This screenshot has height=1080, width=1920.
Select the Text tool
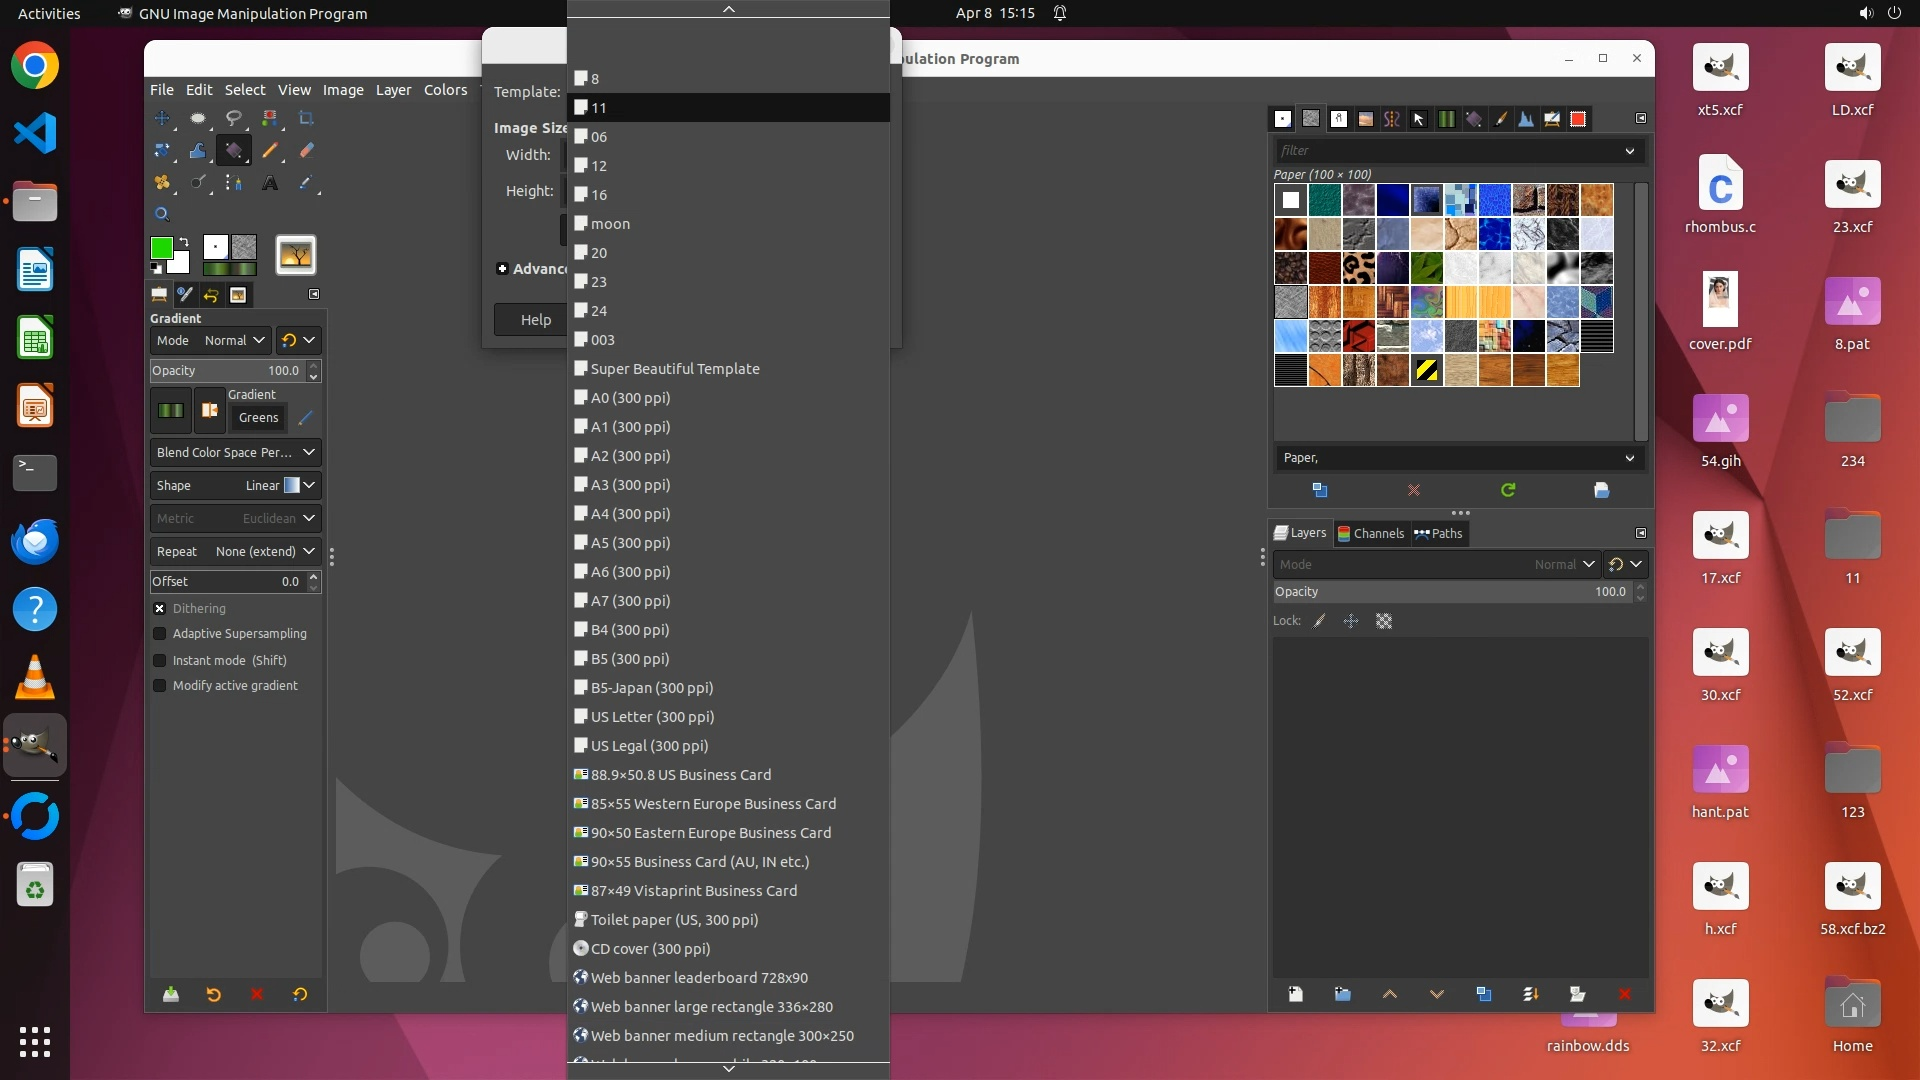pos(270,183)
